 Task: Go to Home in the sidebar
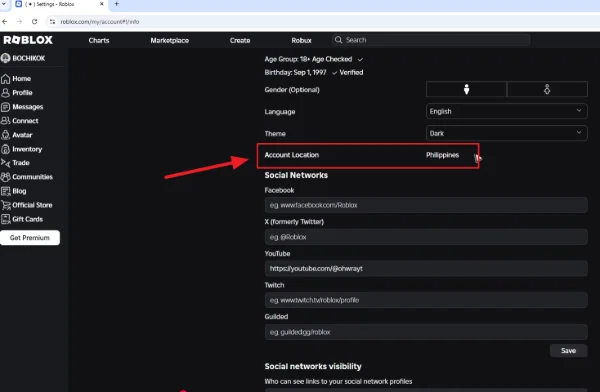pos(16,78)
